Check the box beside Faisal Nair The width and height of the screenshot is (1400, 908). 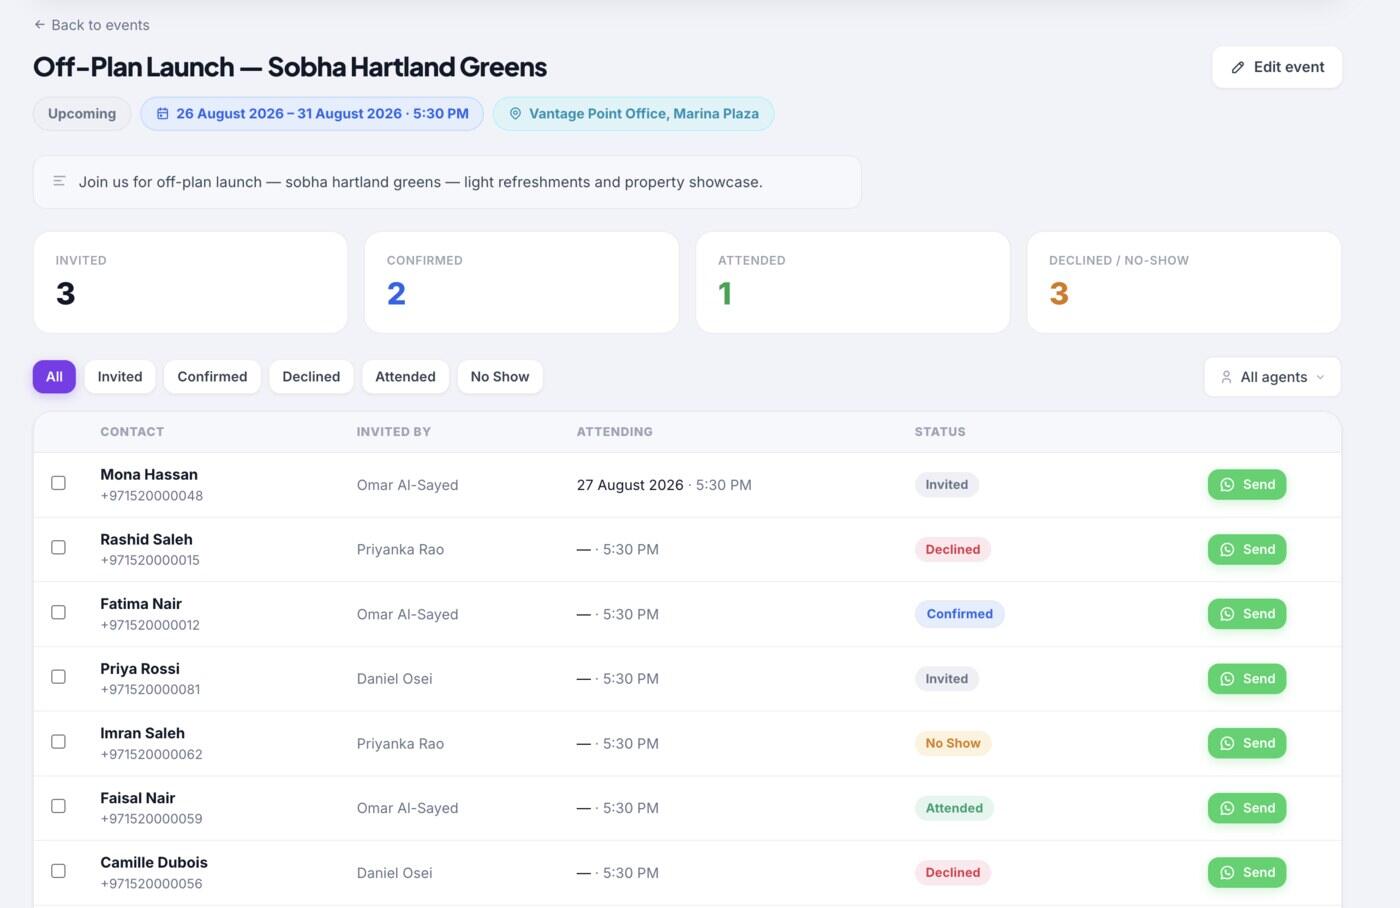click(58, 806)
